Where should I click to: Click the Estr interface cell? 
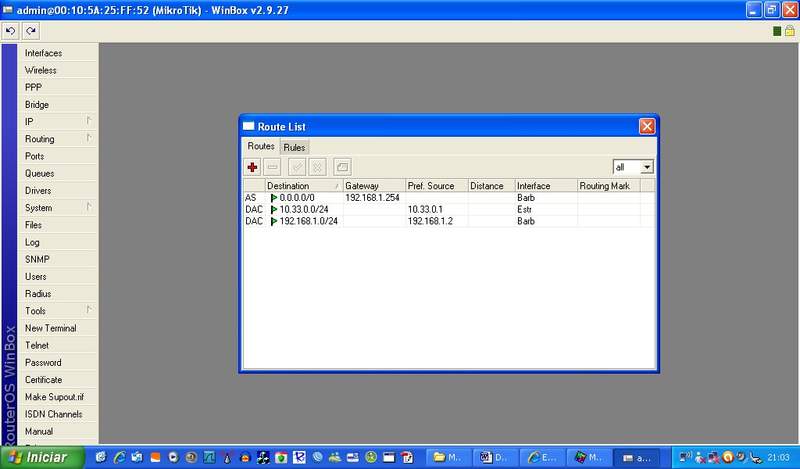(524, 209)
